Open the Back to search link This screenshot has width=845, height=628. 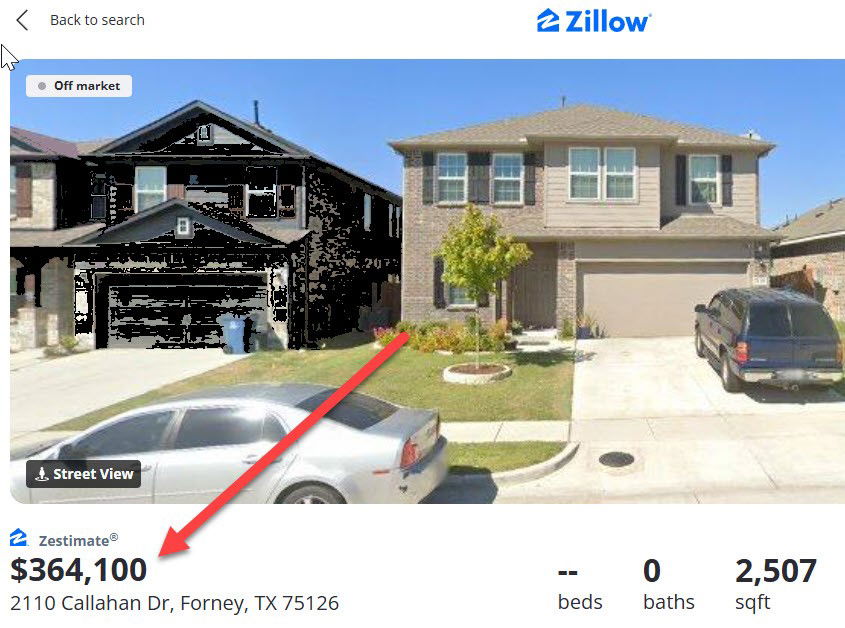[x=98, y=20]
